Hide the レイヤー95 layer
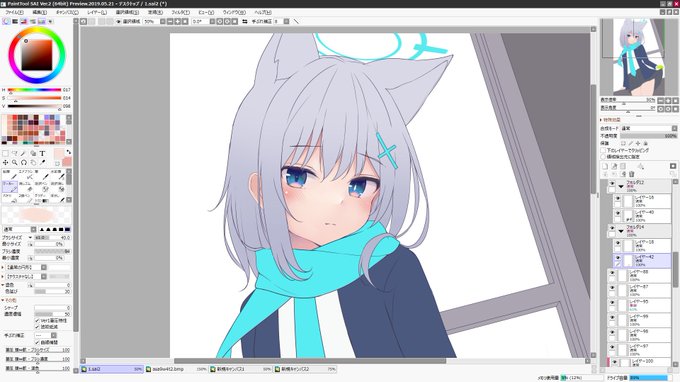This screenshot has height=382, width=680. click(x=612, y=303)
